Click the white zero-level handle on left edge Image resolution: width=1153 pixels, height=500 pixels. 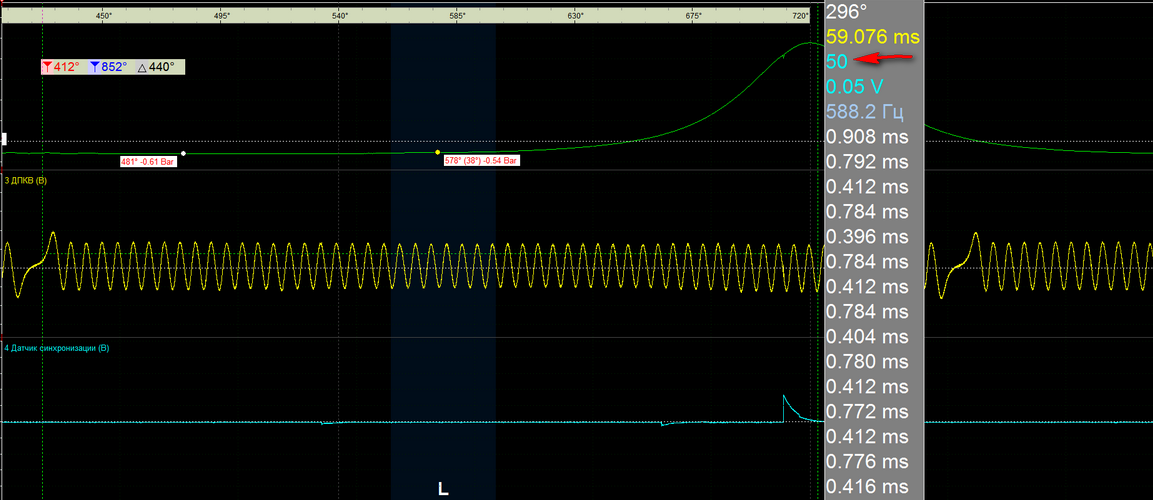coord(4,139)
